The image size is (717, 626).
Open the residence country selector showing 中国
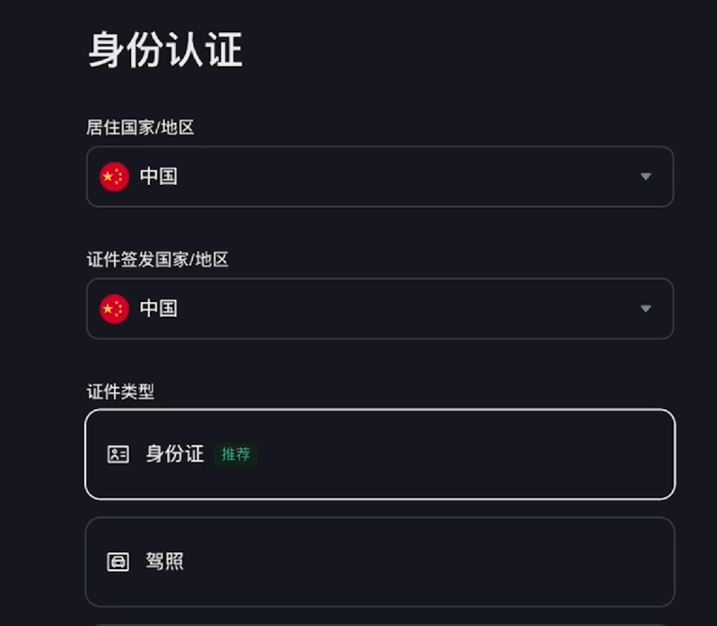tap(380, 177)
